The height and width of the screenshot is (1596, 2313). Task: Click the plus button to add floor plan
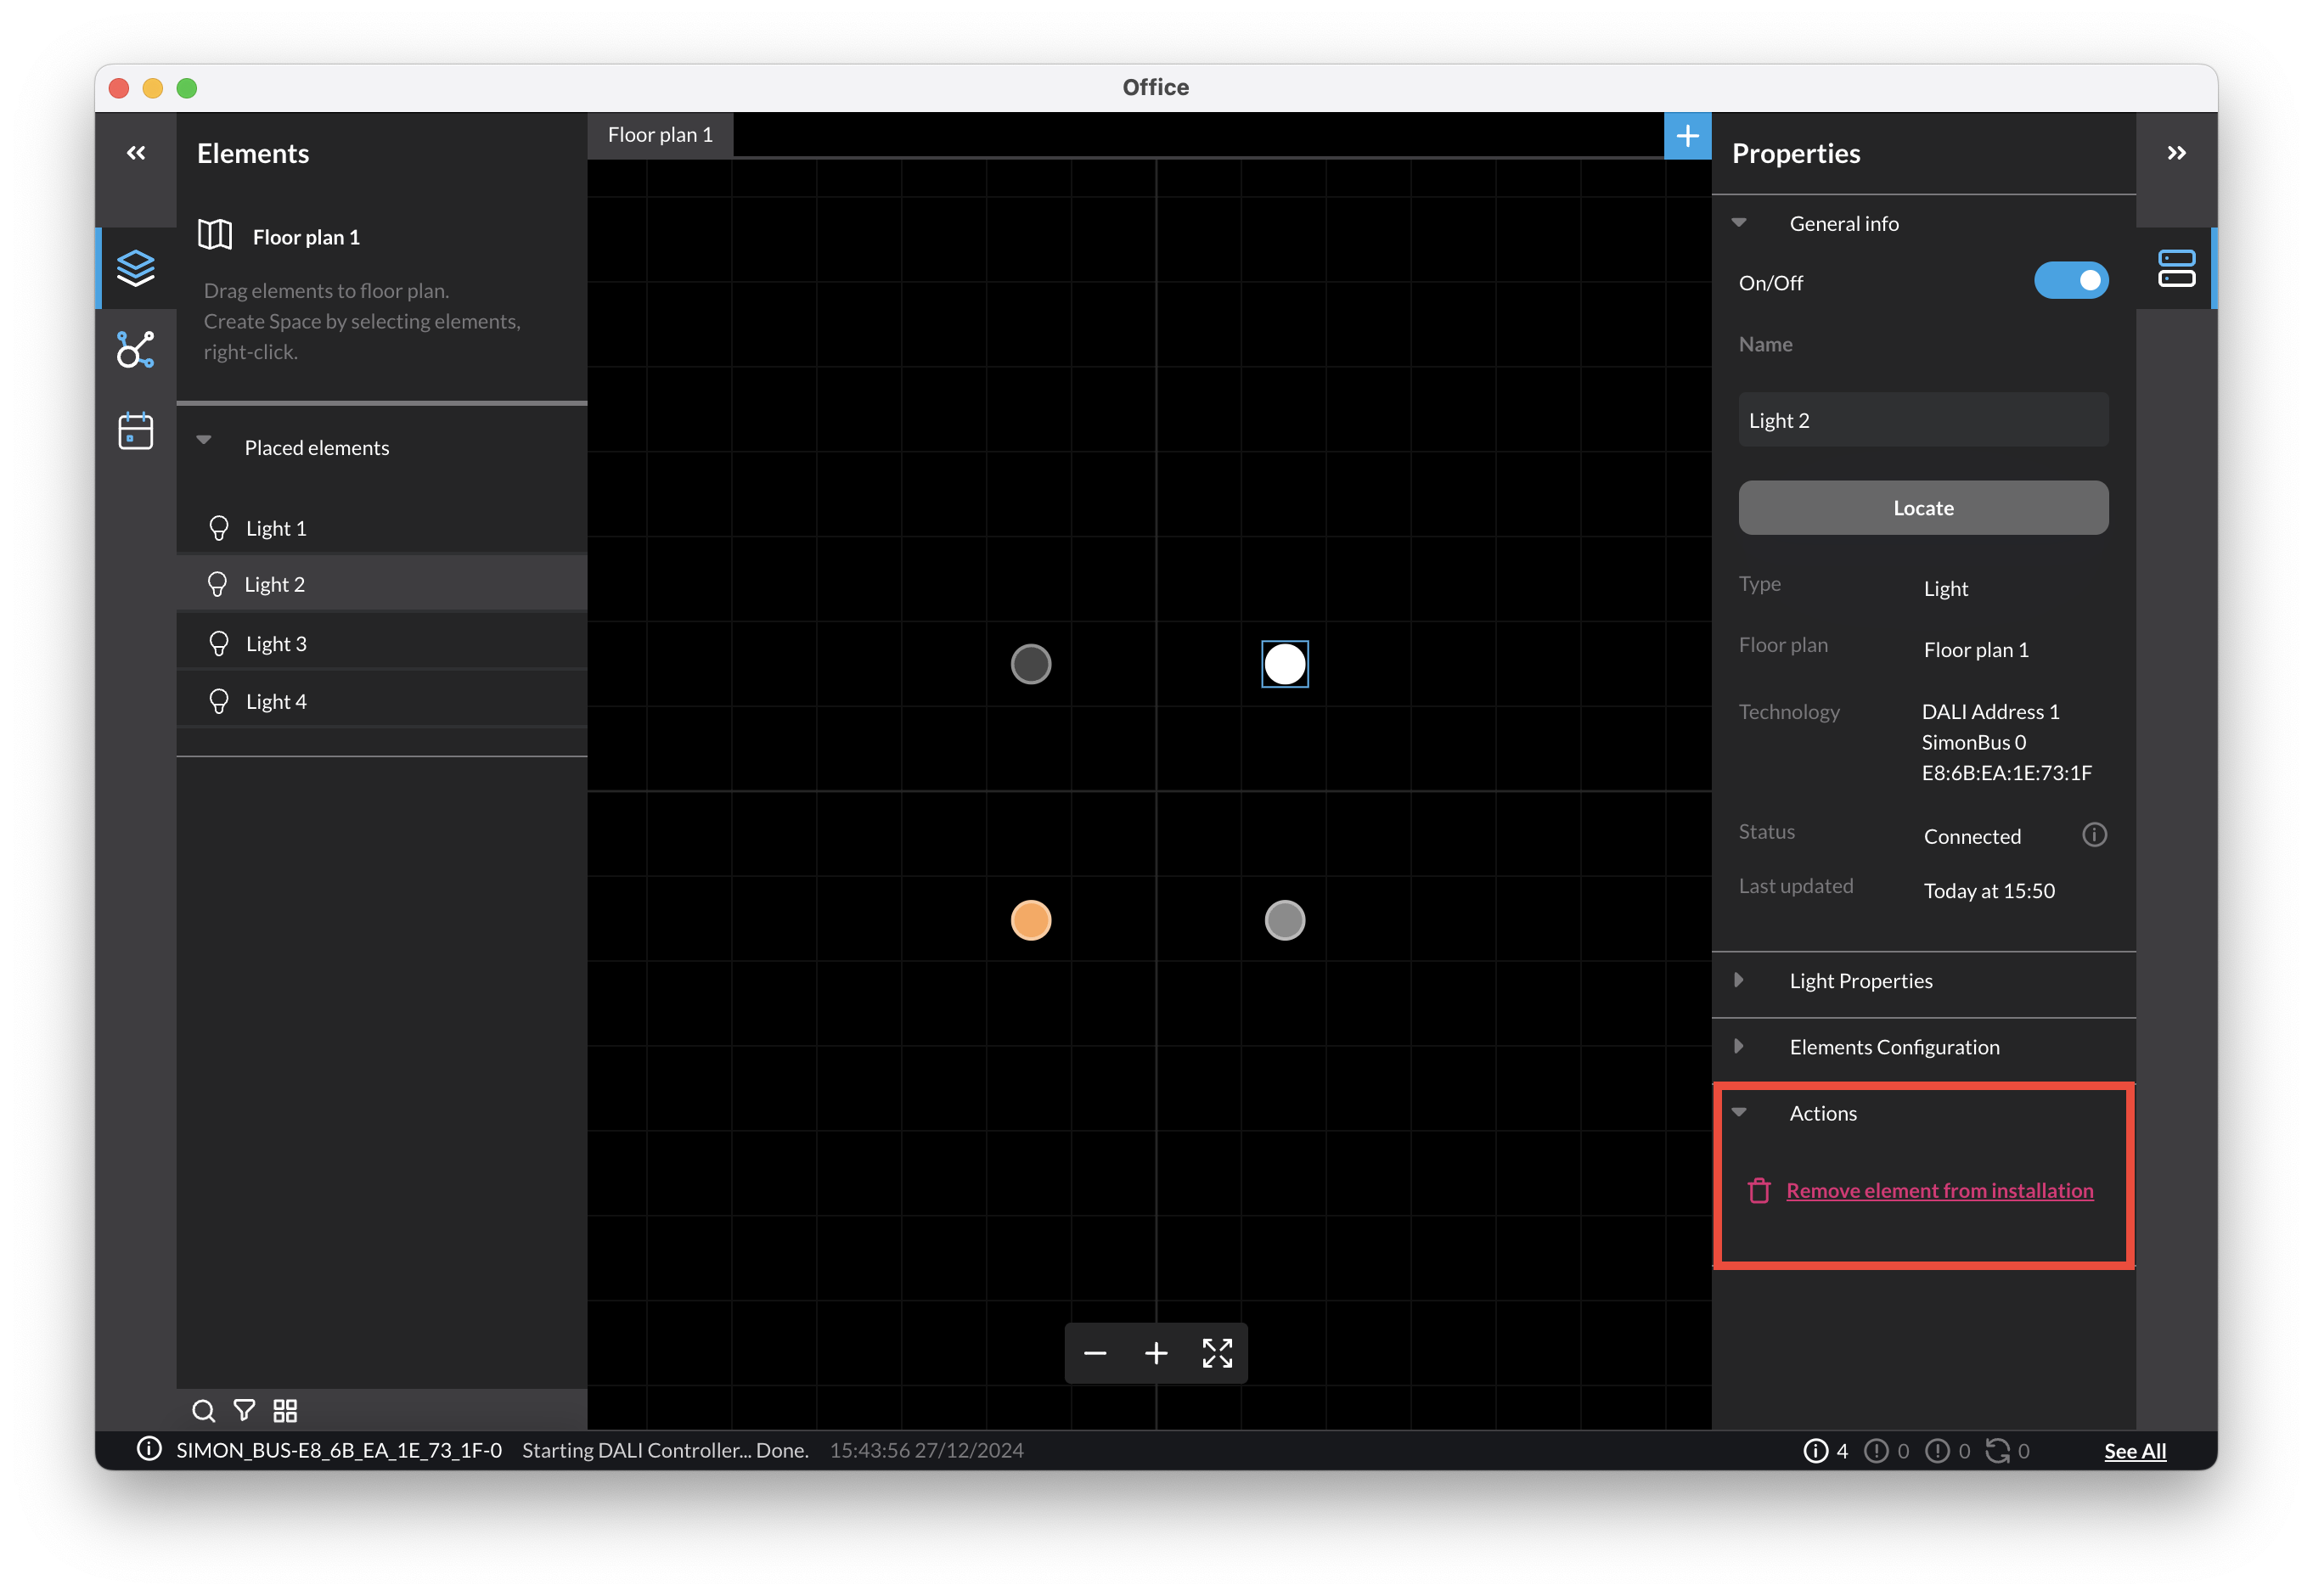(1687, 135)
